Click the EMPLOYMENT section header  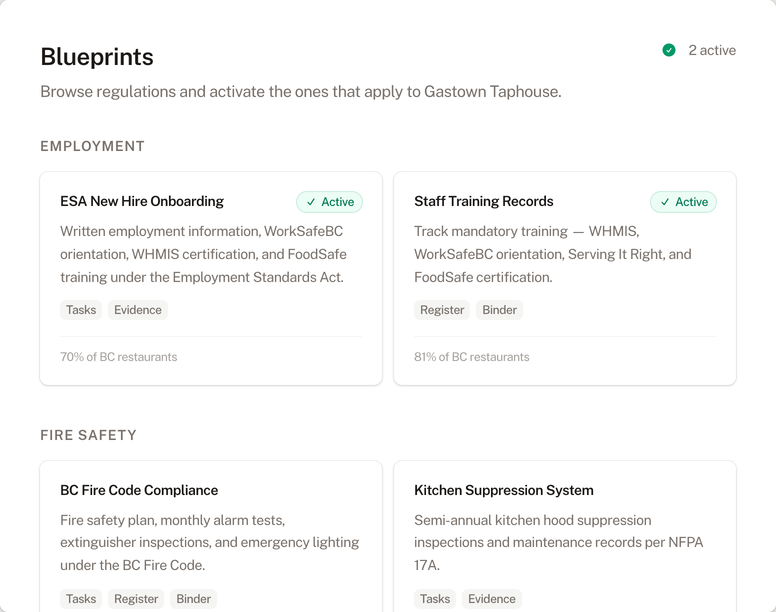pyautogui.click(x=92, y=146)
